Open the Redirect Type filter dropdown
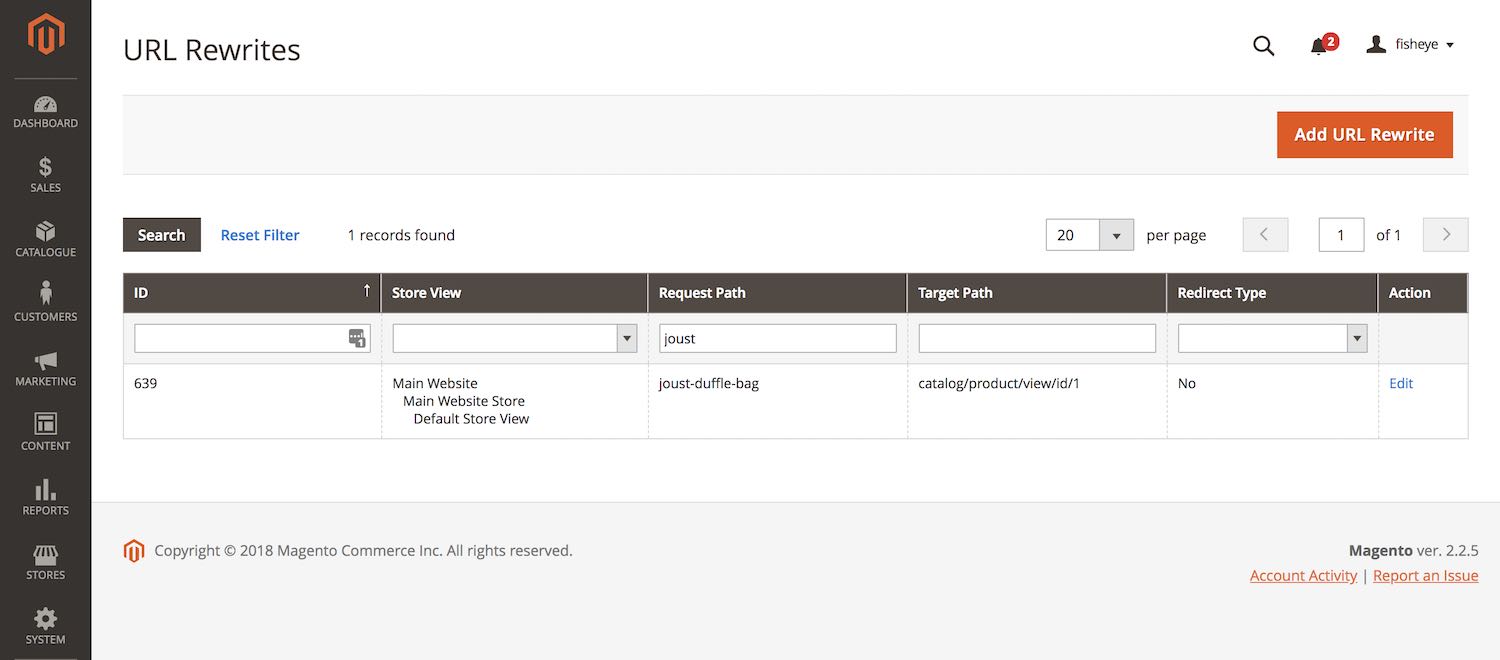The width and height of the screenshot is (1500, 660). tap(1272, 338)
